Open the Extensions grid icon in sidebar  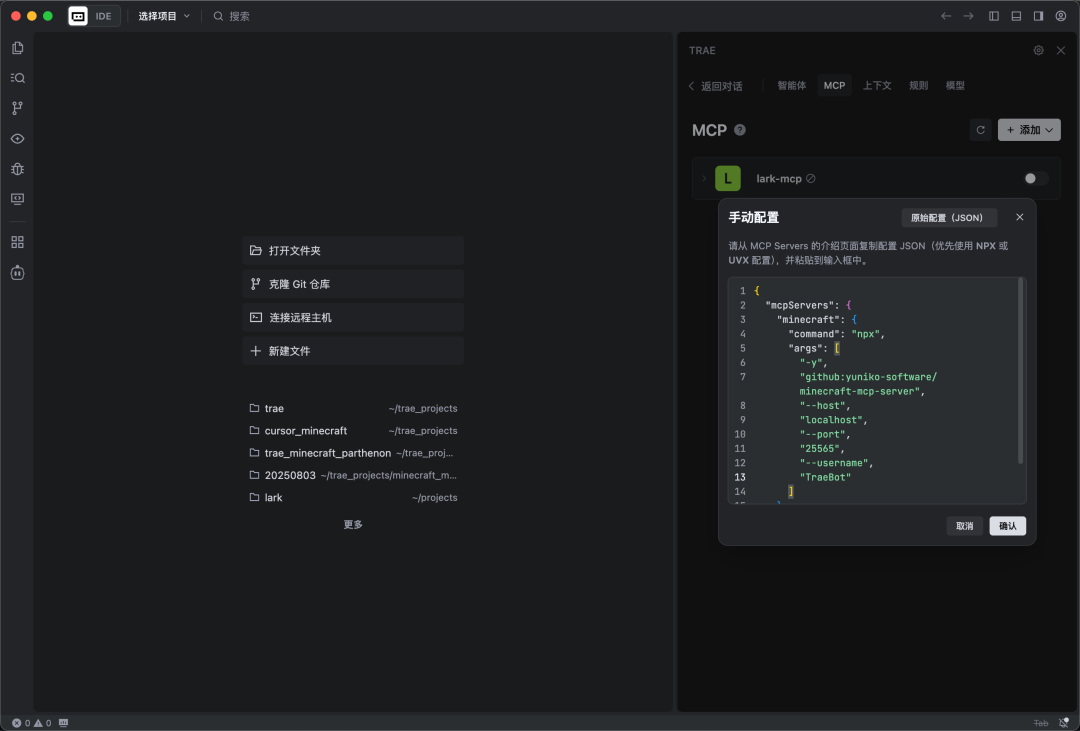pos(17,242)
